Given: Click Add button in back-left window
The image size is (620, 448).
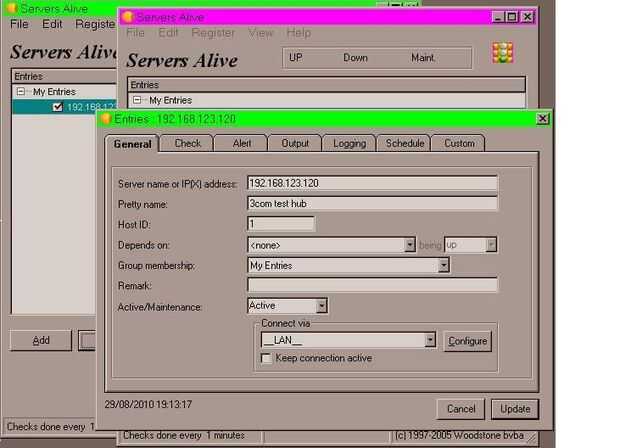Looking at the screenshot, I should coord(41,340).
